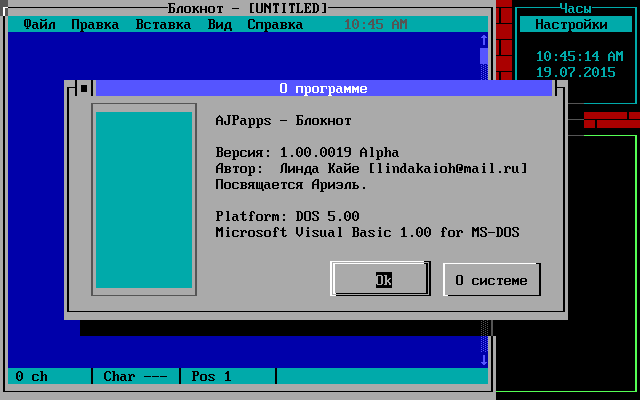Click the Ok button in the dialog
Screen dimensions: 640x400
[x=380, y=280]
